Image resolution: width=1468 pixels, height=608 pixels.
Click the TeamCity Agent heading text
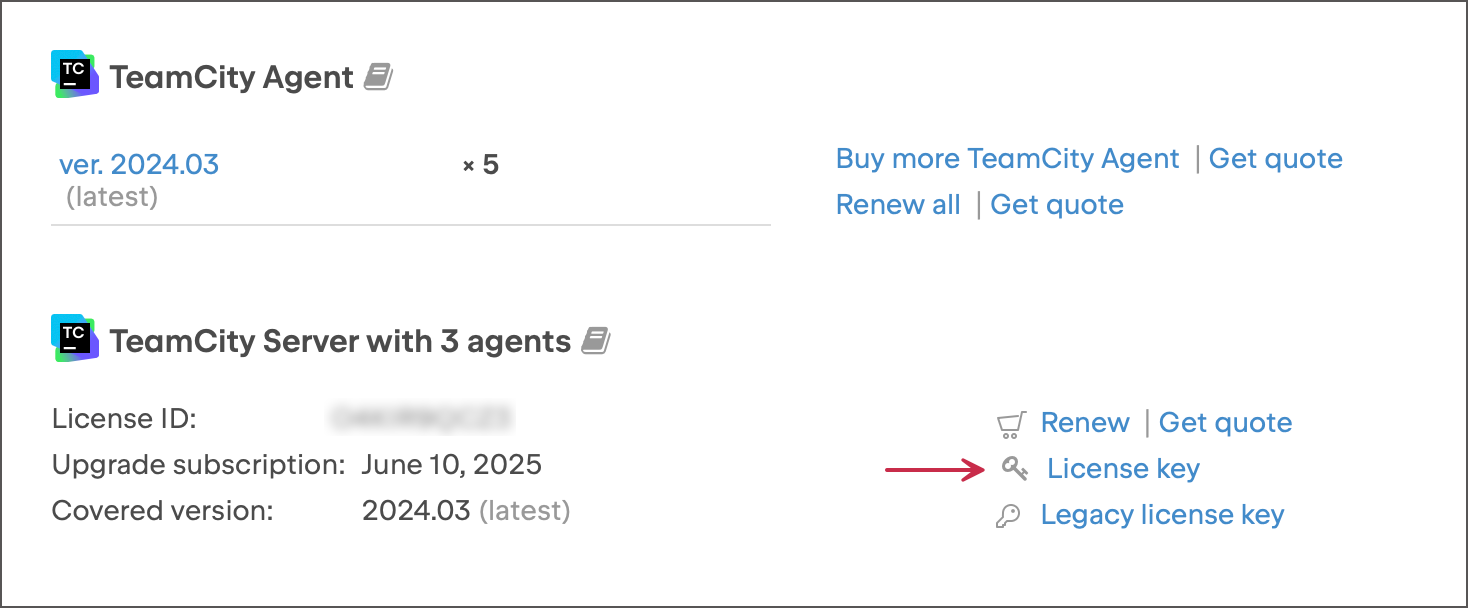point(231,77)
